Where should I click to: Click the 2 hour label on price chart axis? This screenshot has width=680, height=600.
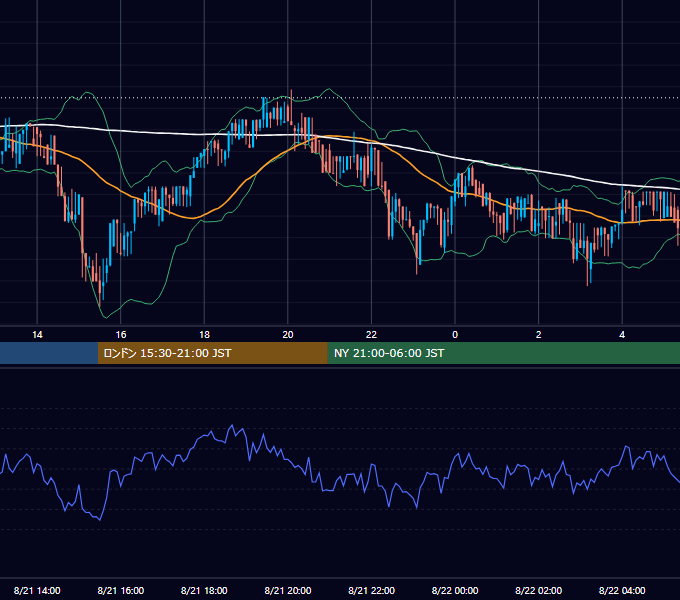[x=539, y=335]
